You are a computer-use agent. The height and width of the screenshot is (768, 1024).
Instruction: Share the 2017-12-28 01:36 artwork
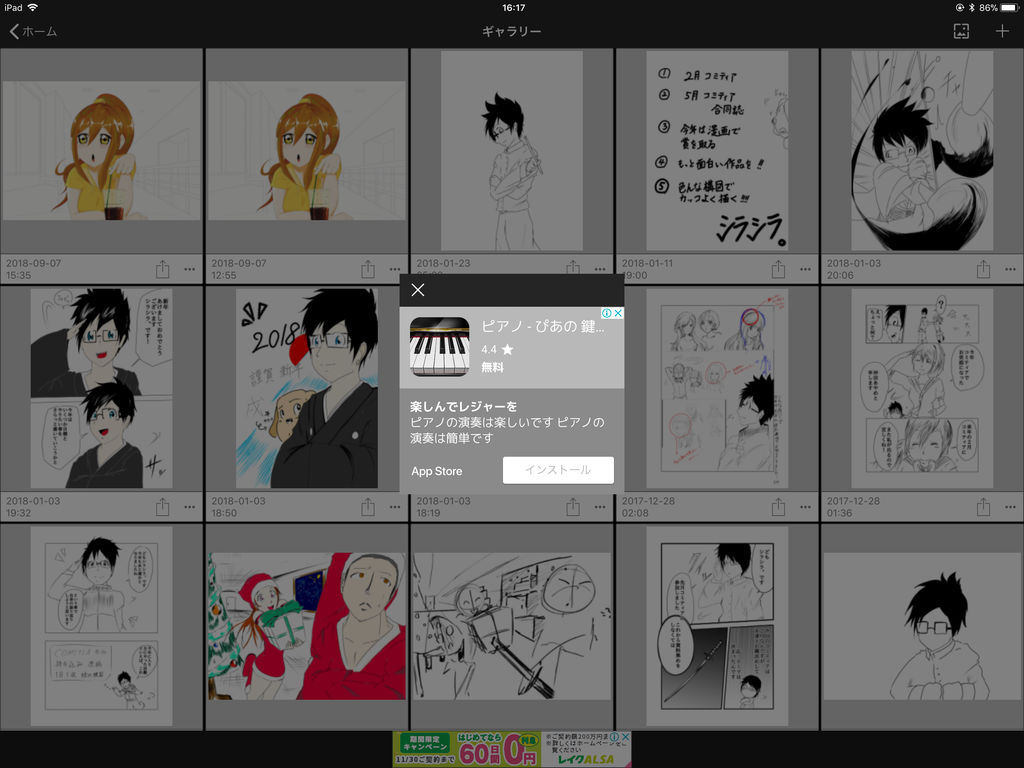pyautogui.click(x=983, y=506)
